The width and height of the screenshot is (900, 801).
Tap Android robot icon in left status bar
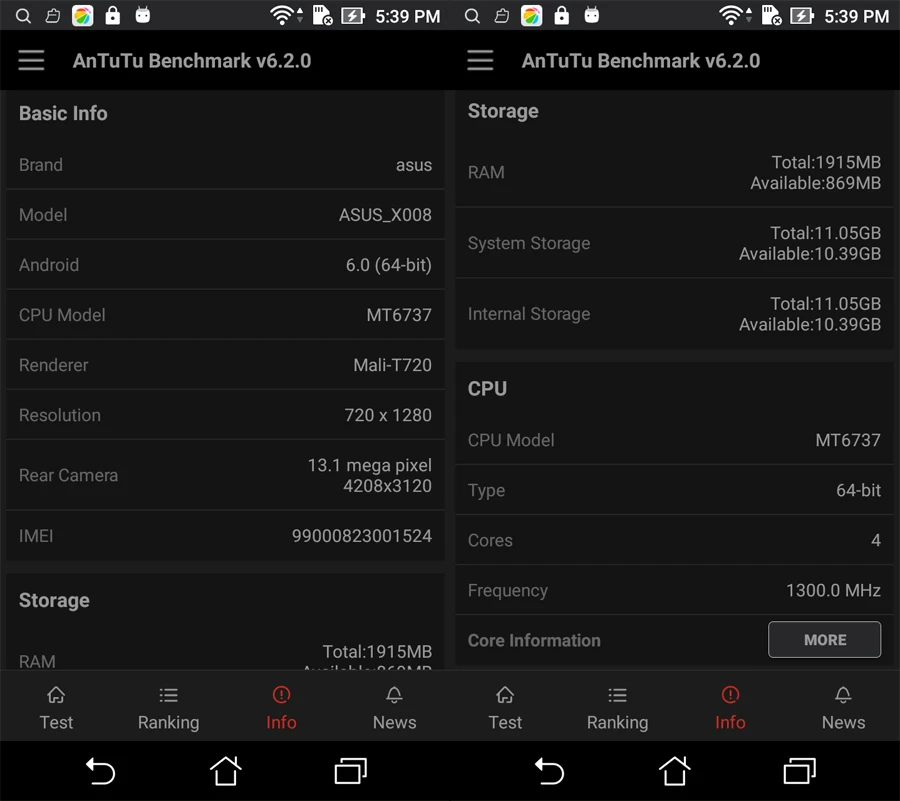(143, 15)
